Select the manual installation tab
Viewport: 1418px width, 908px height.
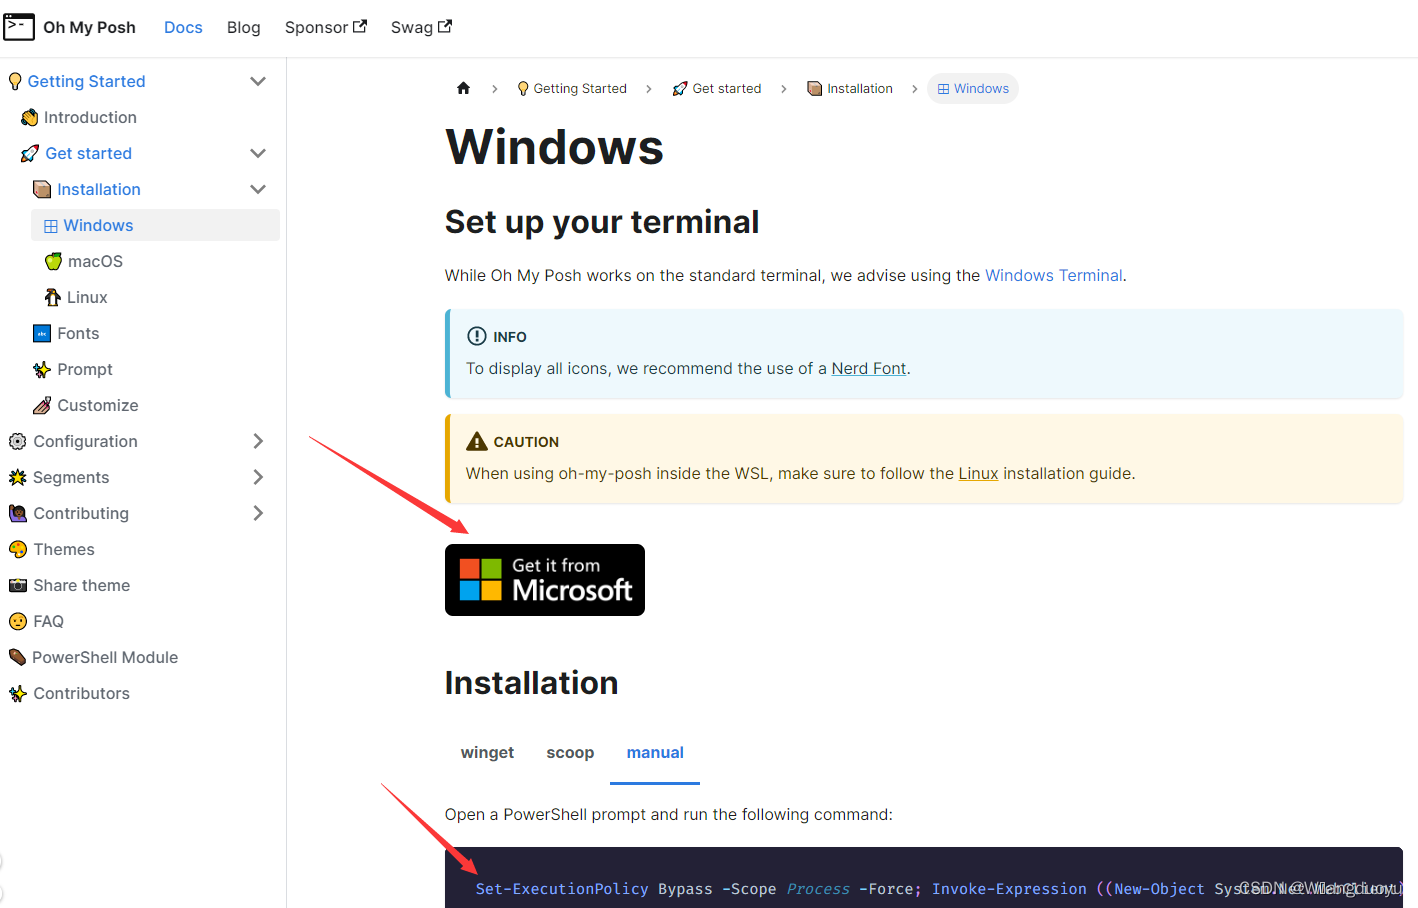[655, 753]
